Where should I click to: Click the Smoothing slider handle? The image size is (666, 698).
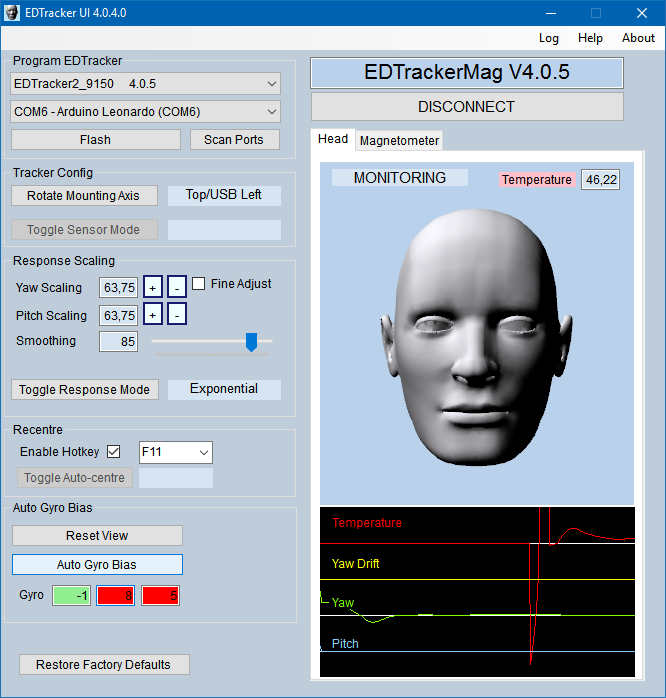coord(252,342)
